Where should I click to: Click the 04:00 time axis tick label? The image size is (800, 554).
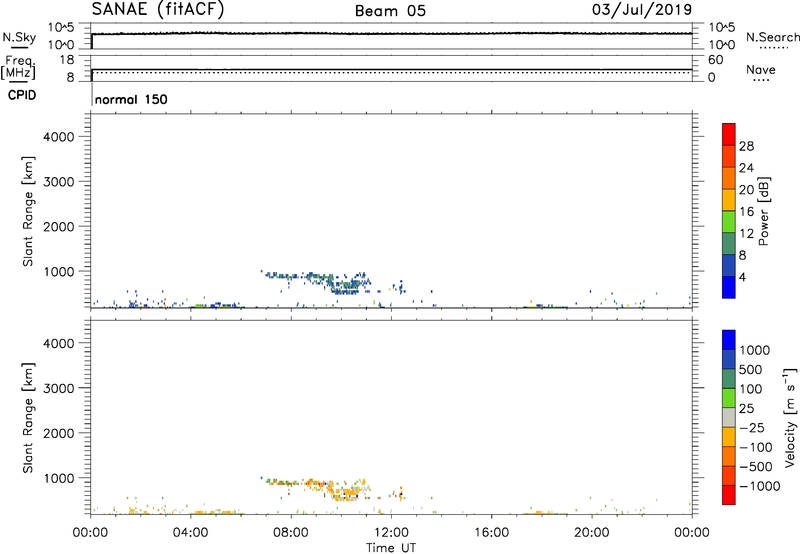point(190,533)
